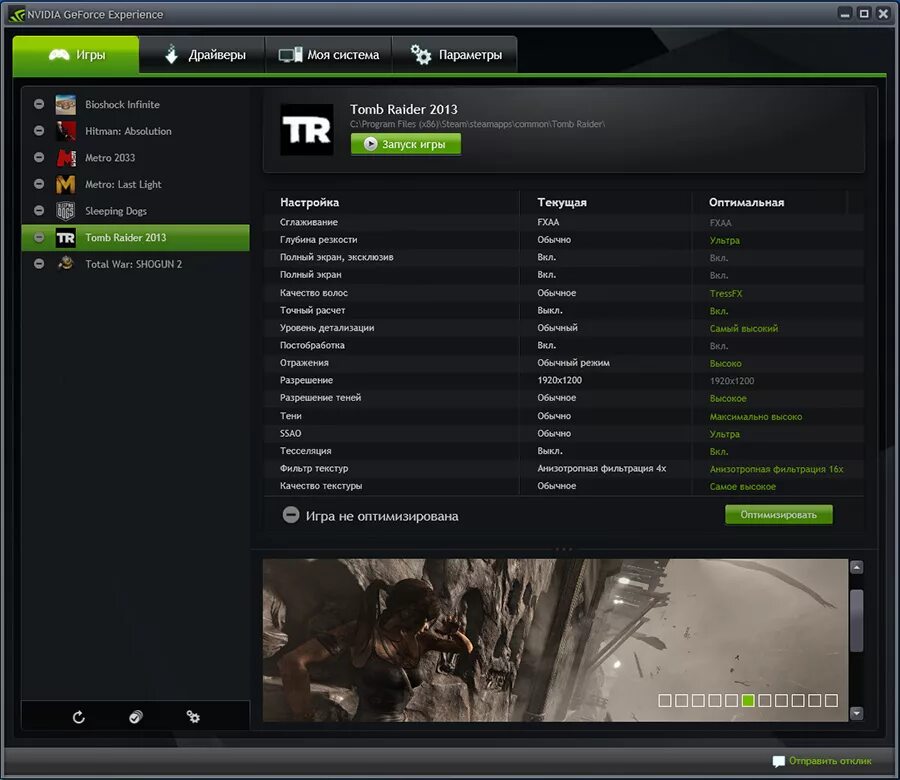Screen dimensions: 900x780
Task: Click status circle next to Tomb Raider 2013
Action: click(x=39, y=238)
